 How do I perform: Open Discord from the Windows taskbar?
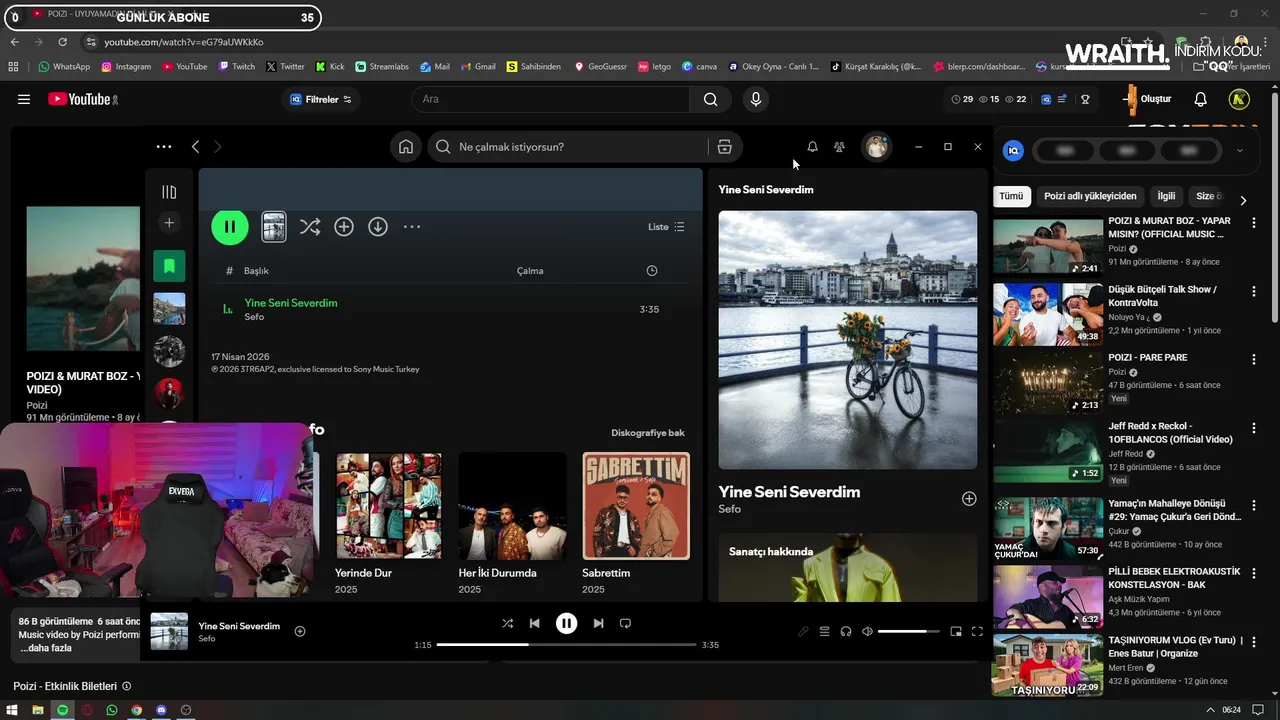pyautogui.click(x=161, y=710)
